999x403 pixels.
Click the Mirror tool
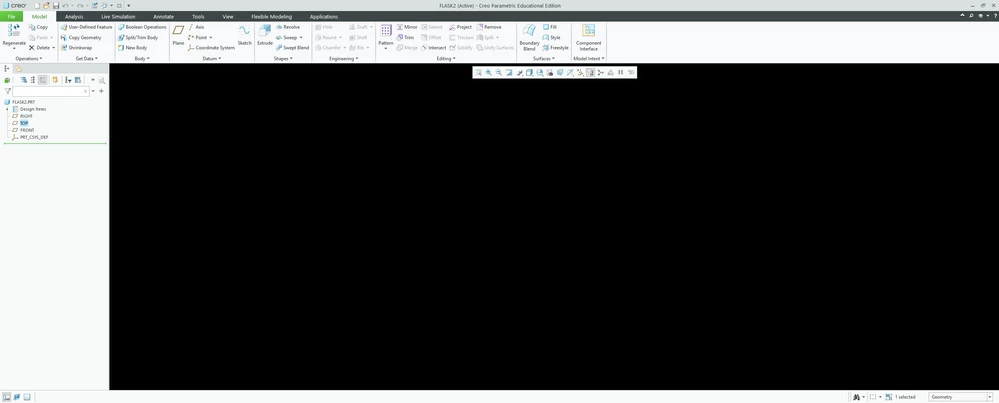[406, 27]
